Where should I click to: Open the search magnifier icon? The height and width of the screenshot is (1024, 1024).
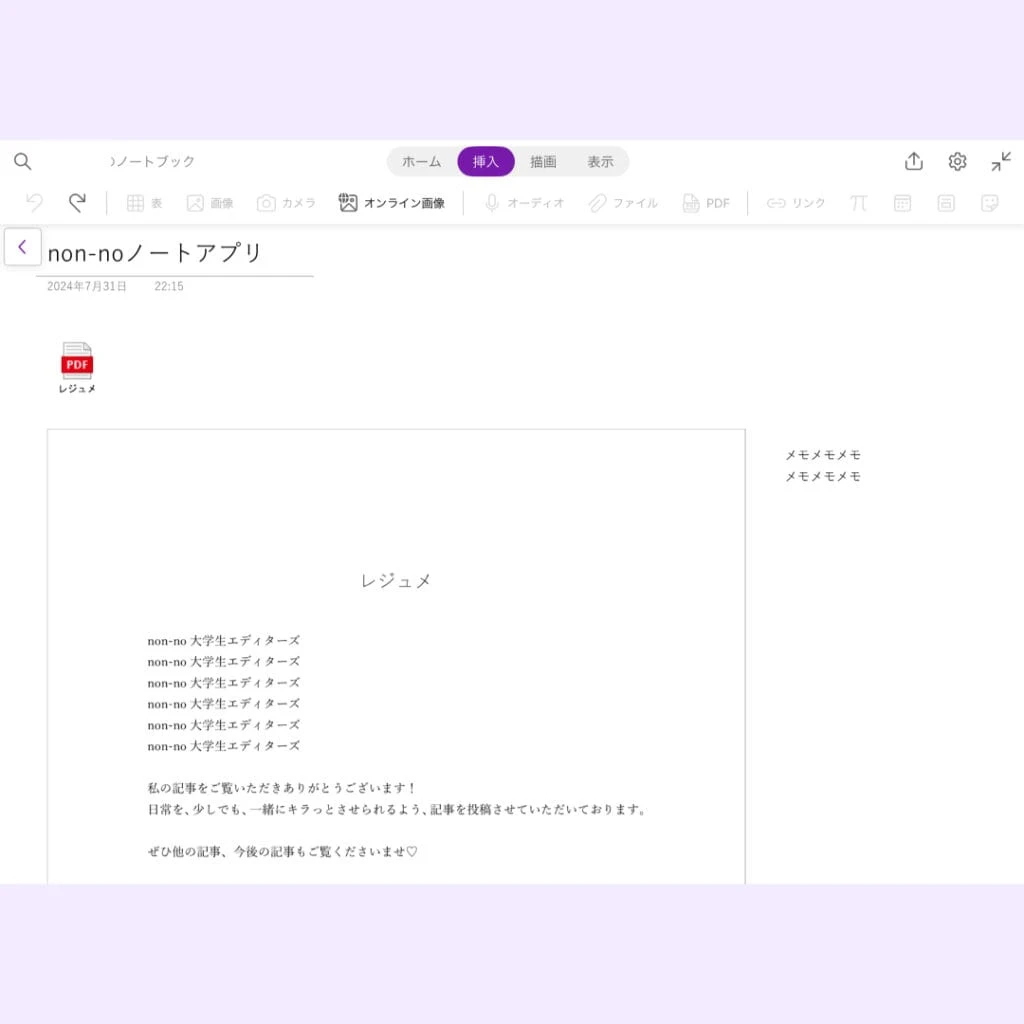click(x=23, y=161)
